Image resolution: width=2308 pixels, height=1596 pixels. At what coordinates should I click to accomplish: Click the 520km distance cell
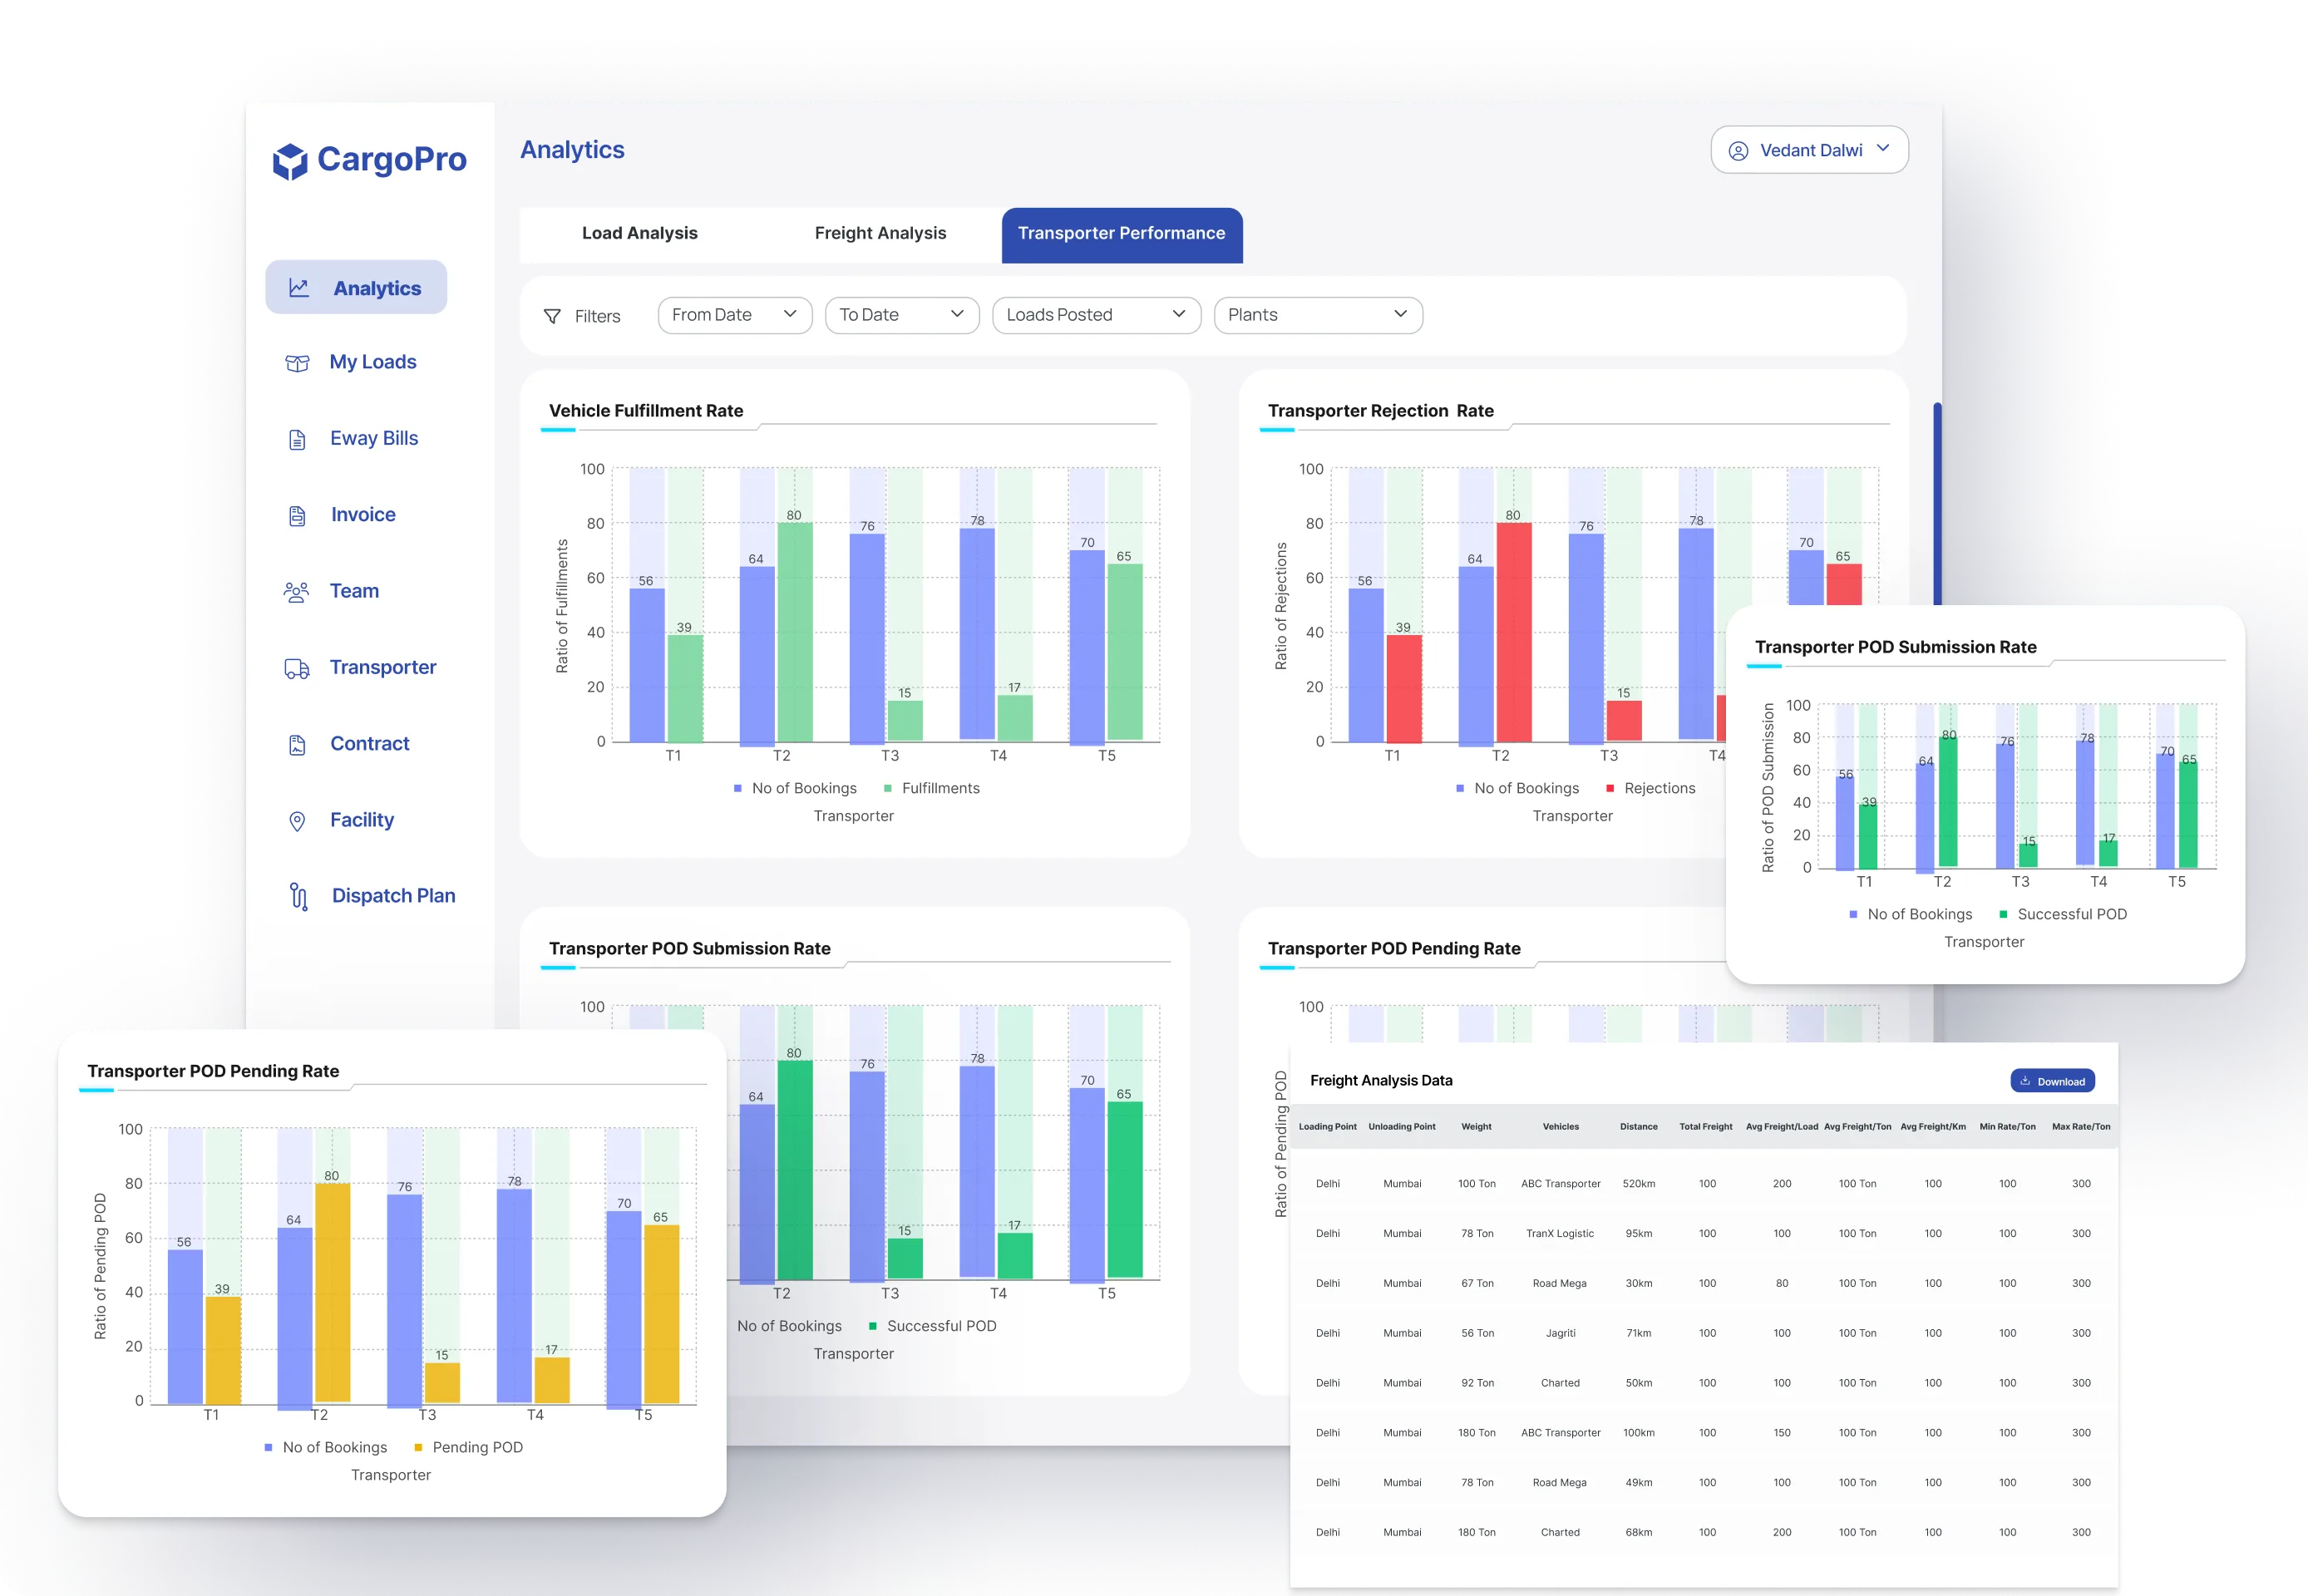coord(1638,1184)
